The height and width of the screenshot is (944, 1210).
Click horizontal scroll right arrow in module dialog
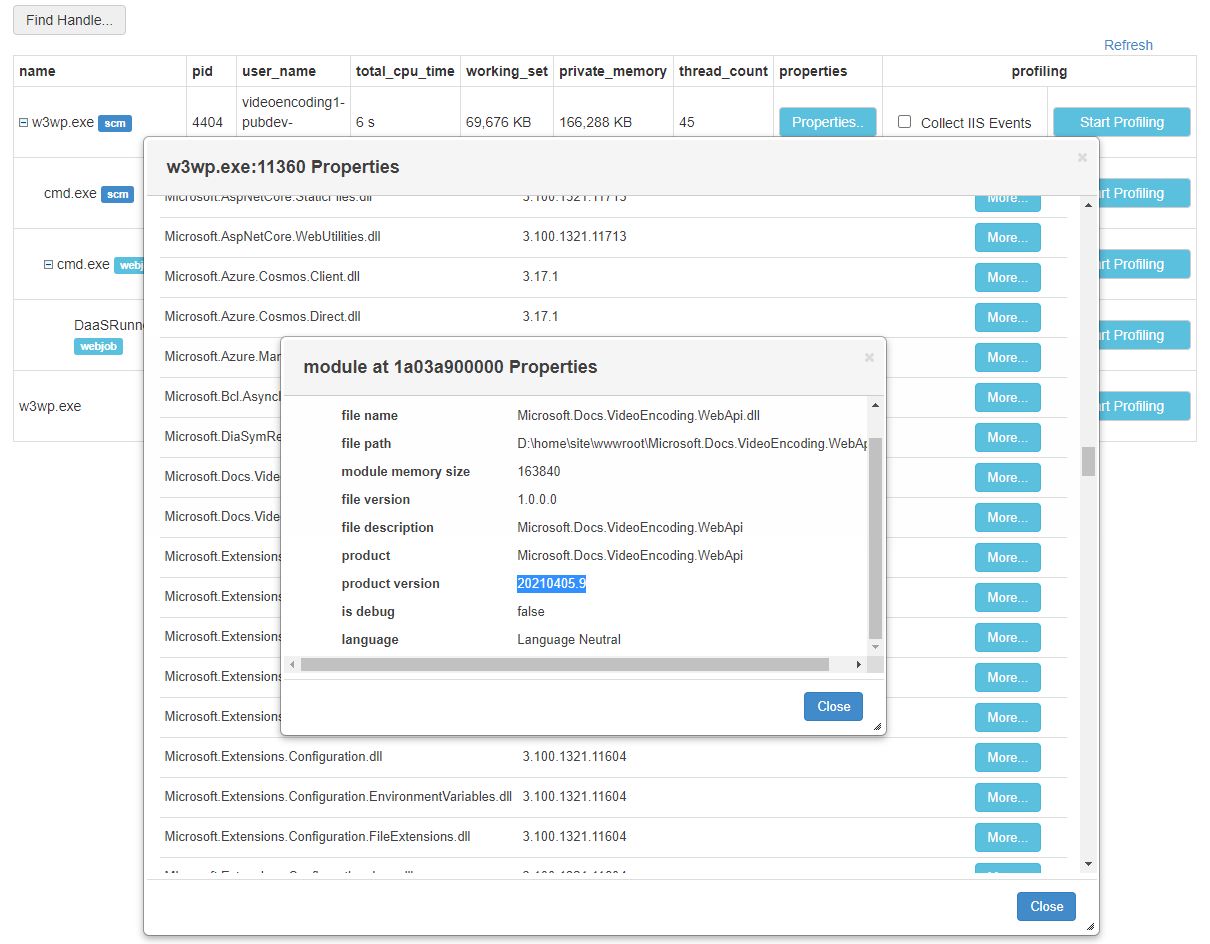858,664
